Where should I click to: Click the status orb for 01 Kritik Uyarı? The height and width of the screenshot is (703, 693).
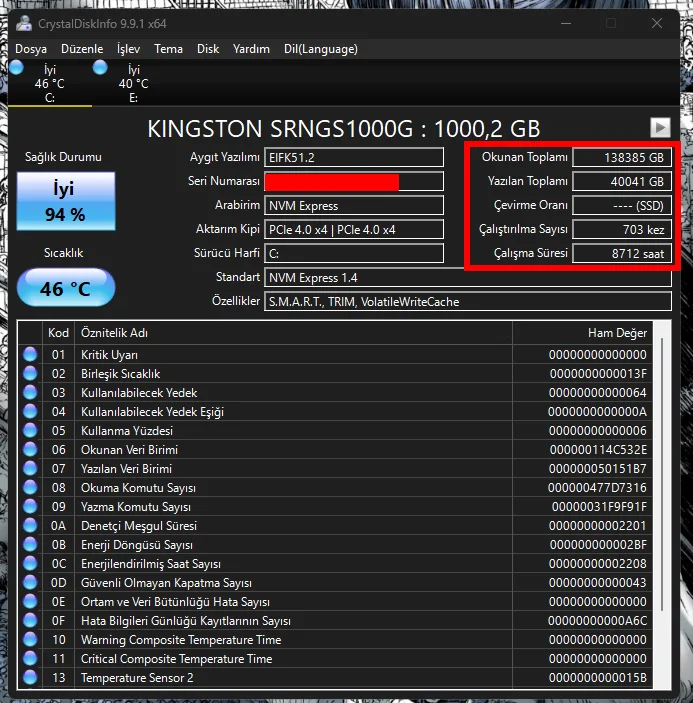coord(30,354)
